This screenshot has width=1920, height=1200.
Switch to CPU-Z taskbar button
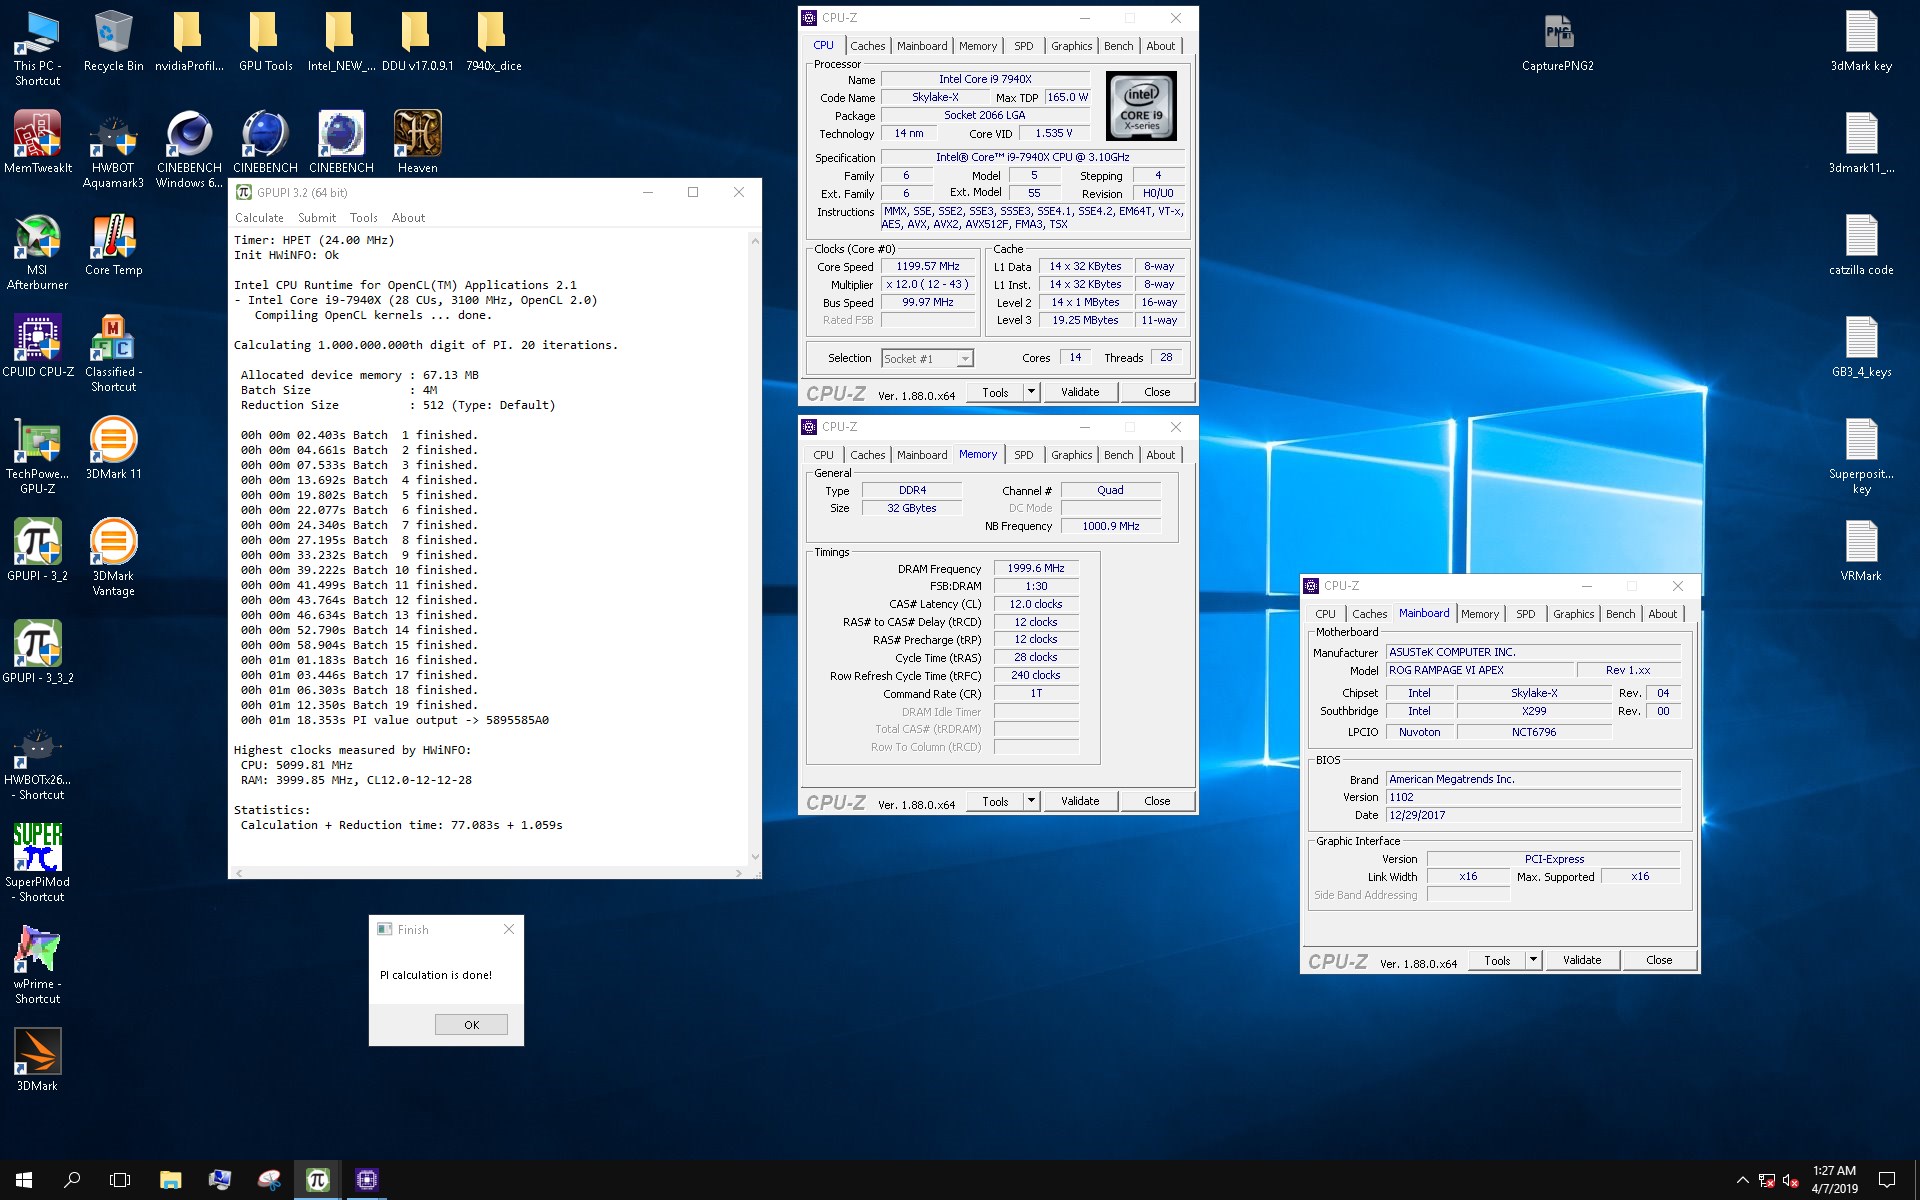pyautogui.click(x=366, y=1180)
